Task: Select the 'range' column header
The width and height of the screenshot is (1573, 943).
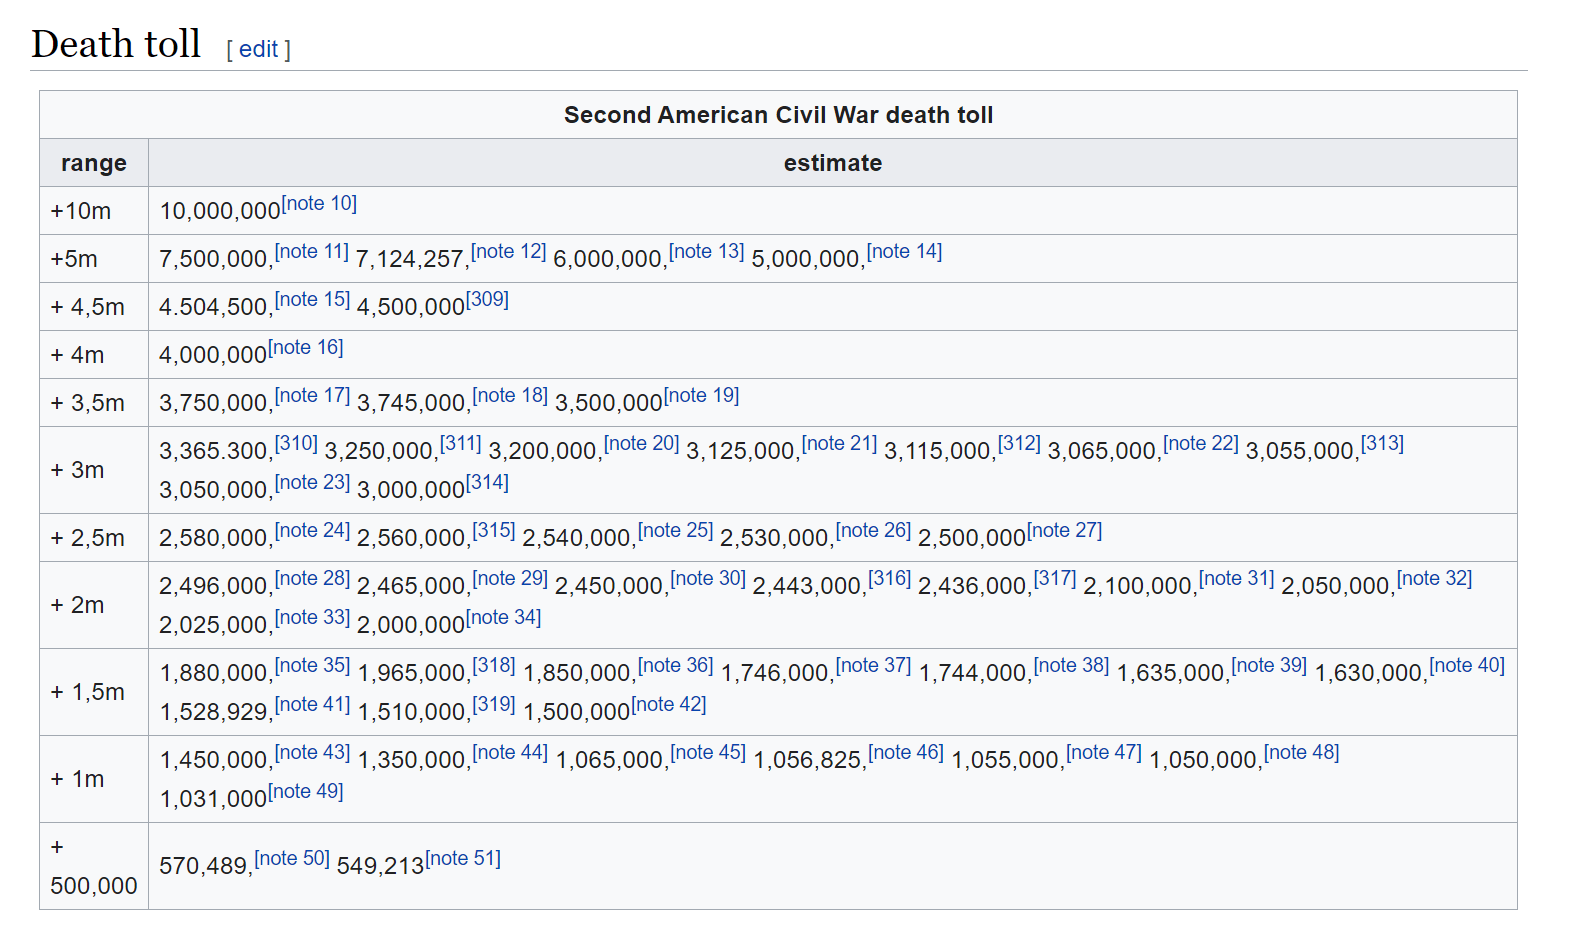Action: click(x=94, y=163)
